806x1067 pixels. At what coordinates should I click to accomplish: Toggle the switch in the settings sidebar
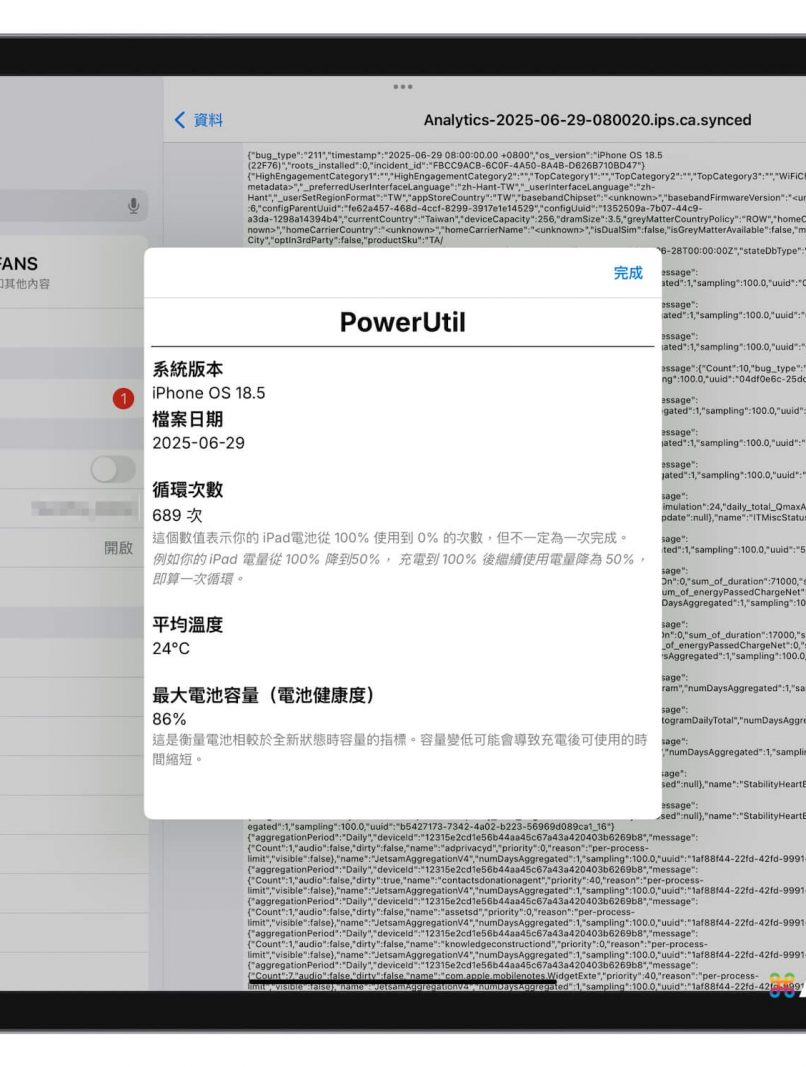[112, 469]
